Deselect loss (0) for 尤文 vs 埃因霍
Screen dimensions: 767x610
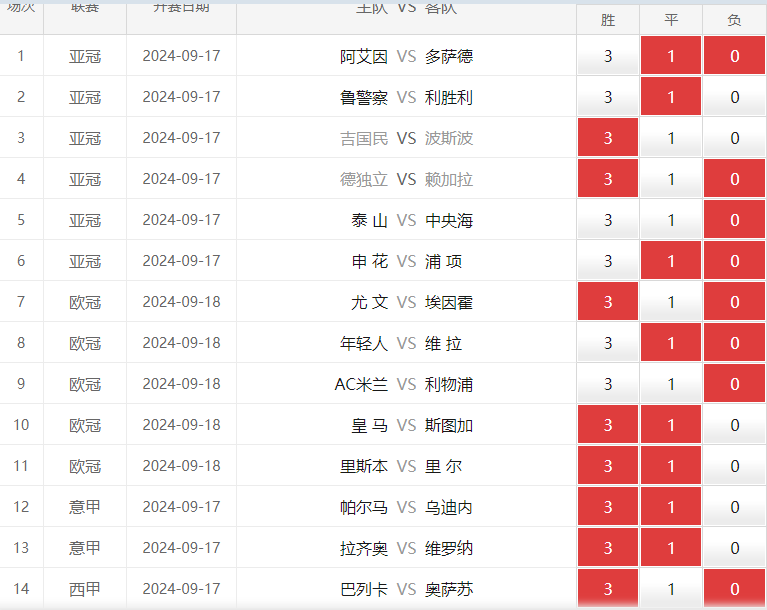tap(734, 302)
